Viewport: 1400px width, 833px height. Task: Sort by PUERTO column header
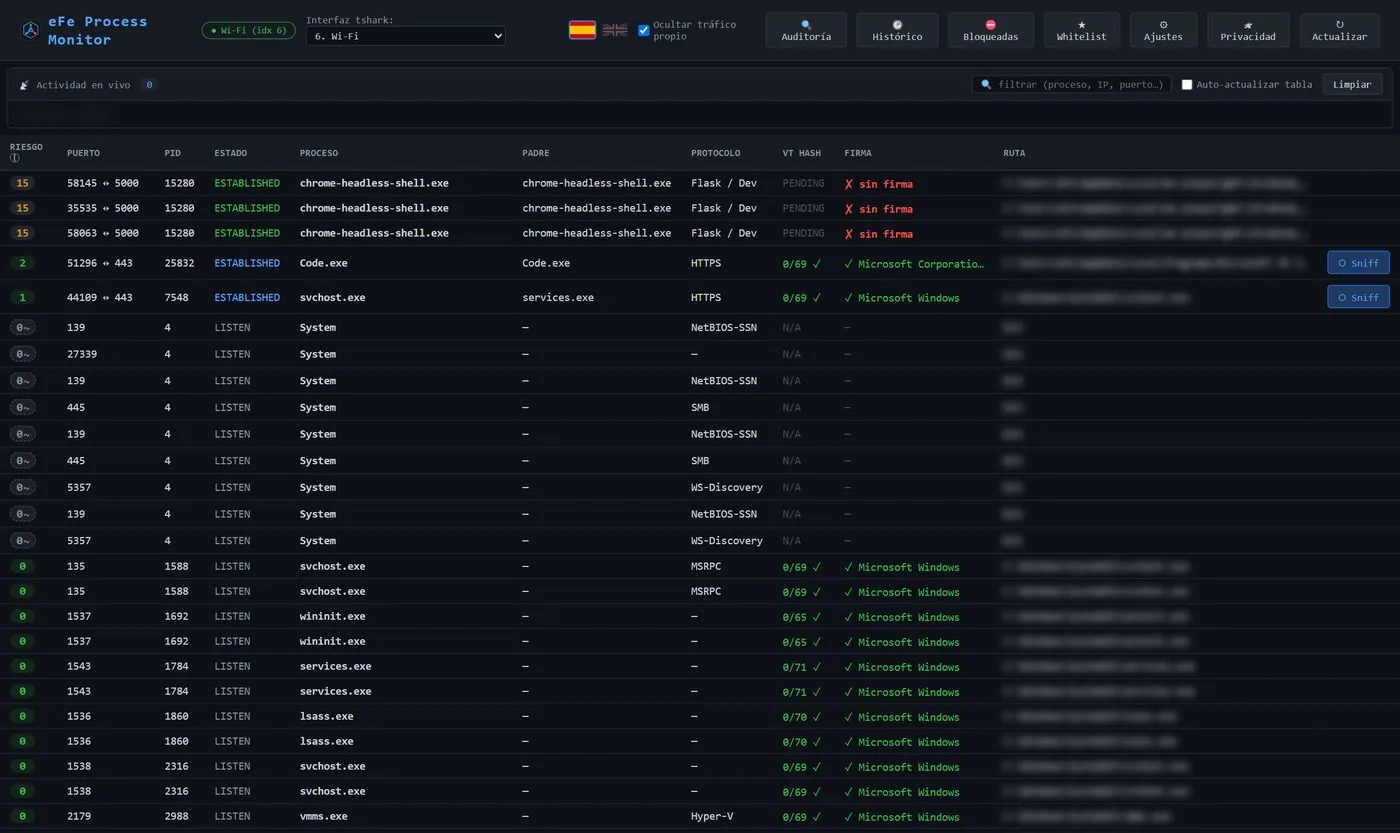coord(83,153)
